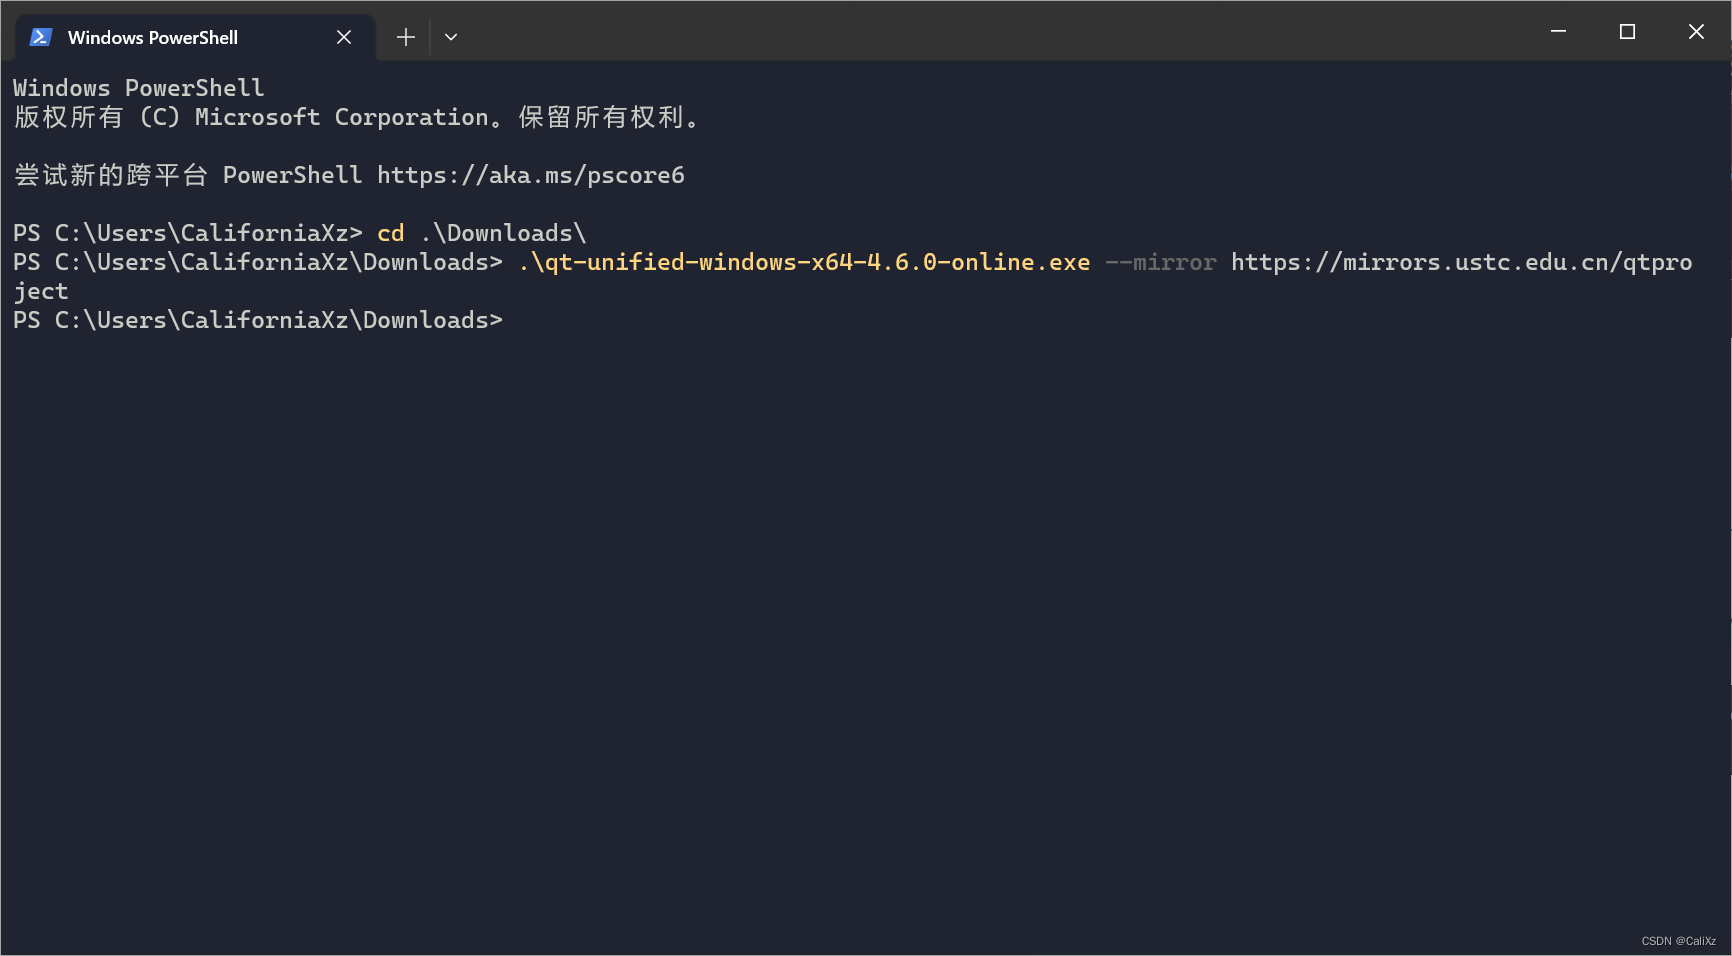The height and width of the screenshot is (956, 1732).
Task: Expand the new-tab profile dropdown chevron
Action: click(451, 37)
